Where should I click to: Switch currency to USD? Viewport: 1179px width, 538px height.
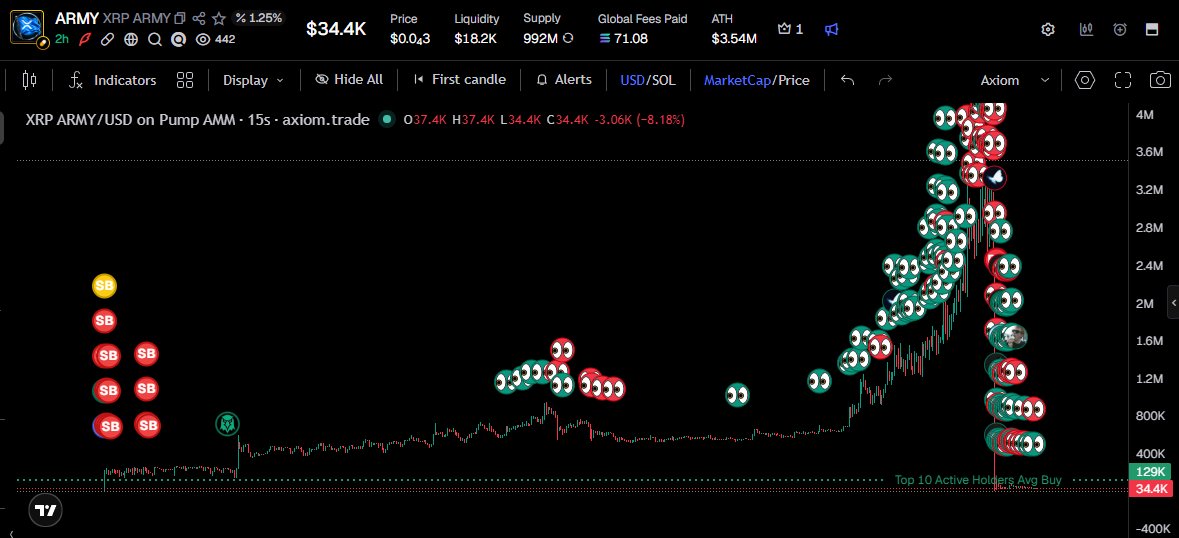[x=632, y=80]
